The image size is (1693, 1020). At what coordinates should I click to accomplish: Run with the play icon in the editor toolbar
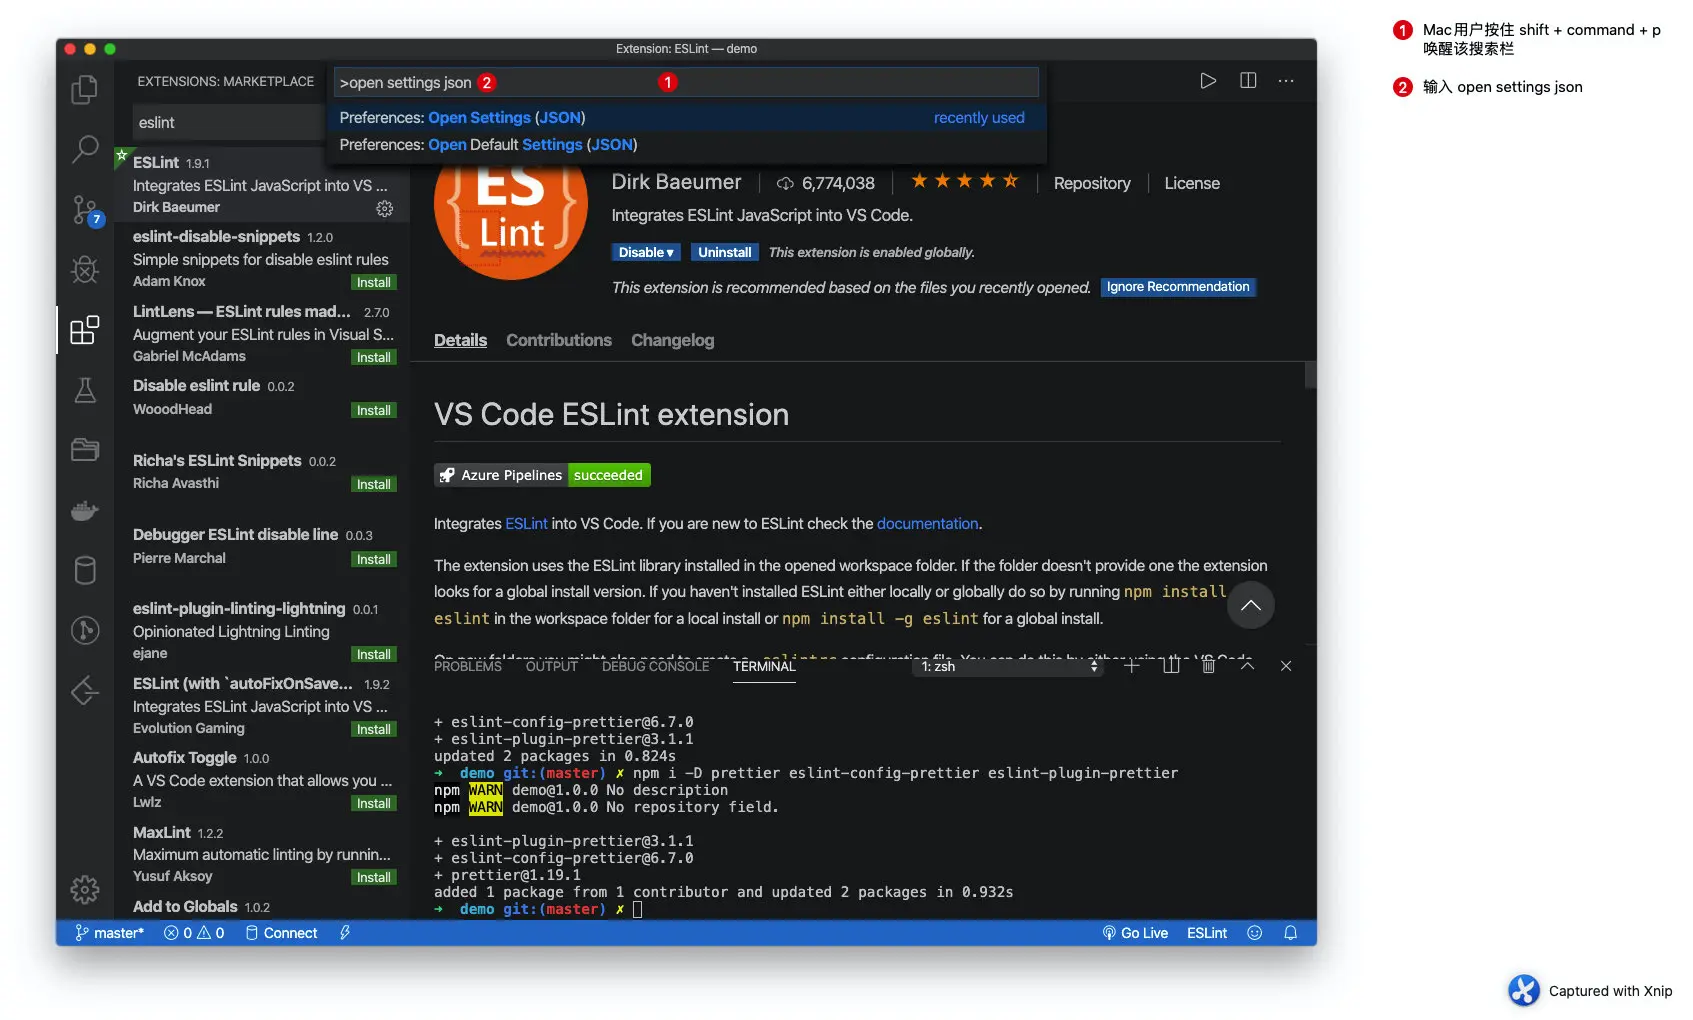tap(1208, 81)
